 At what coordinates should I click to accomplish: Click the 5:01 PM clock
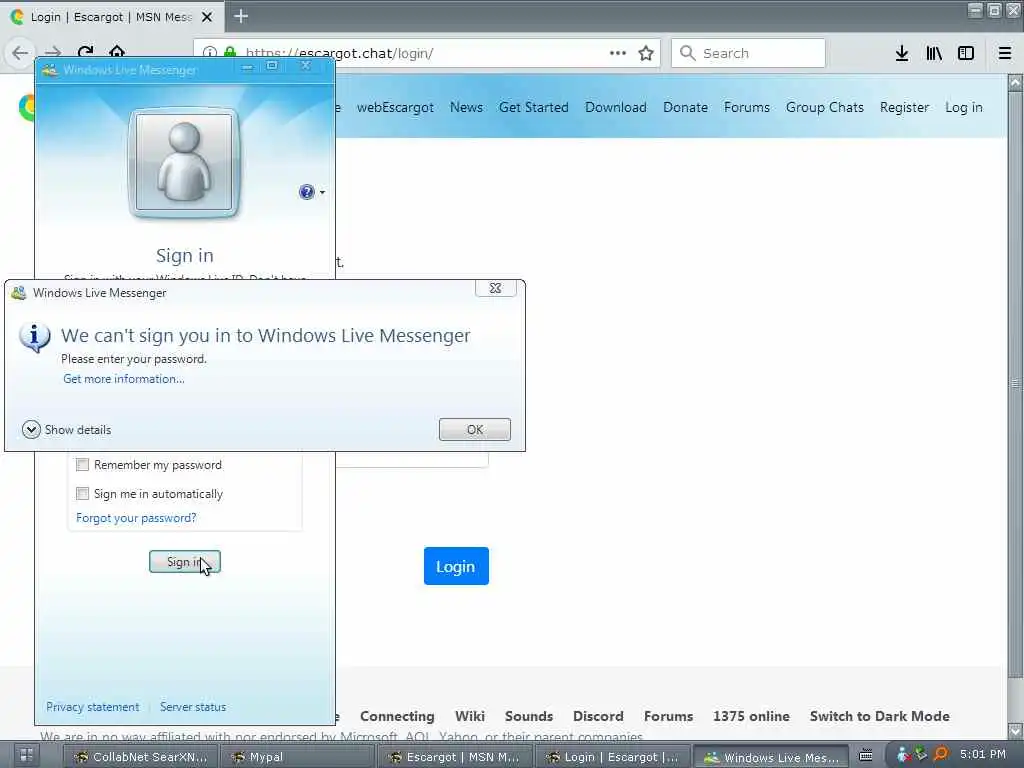tap(983, 754)
